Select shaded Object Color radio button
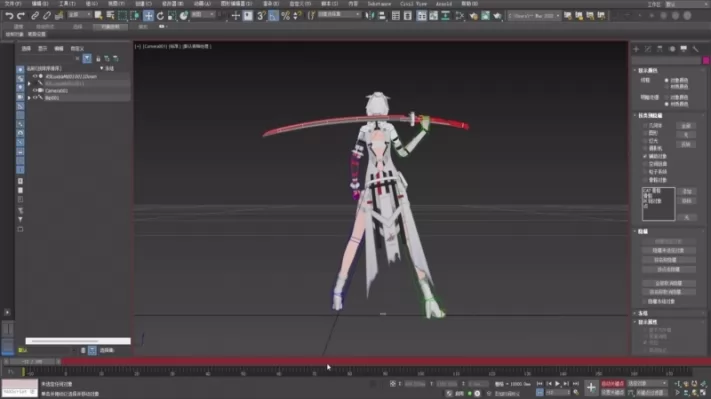The width and height of the screenshot is (711, 399). pyautogui.click(x=667, y=97)
